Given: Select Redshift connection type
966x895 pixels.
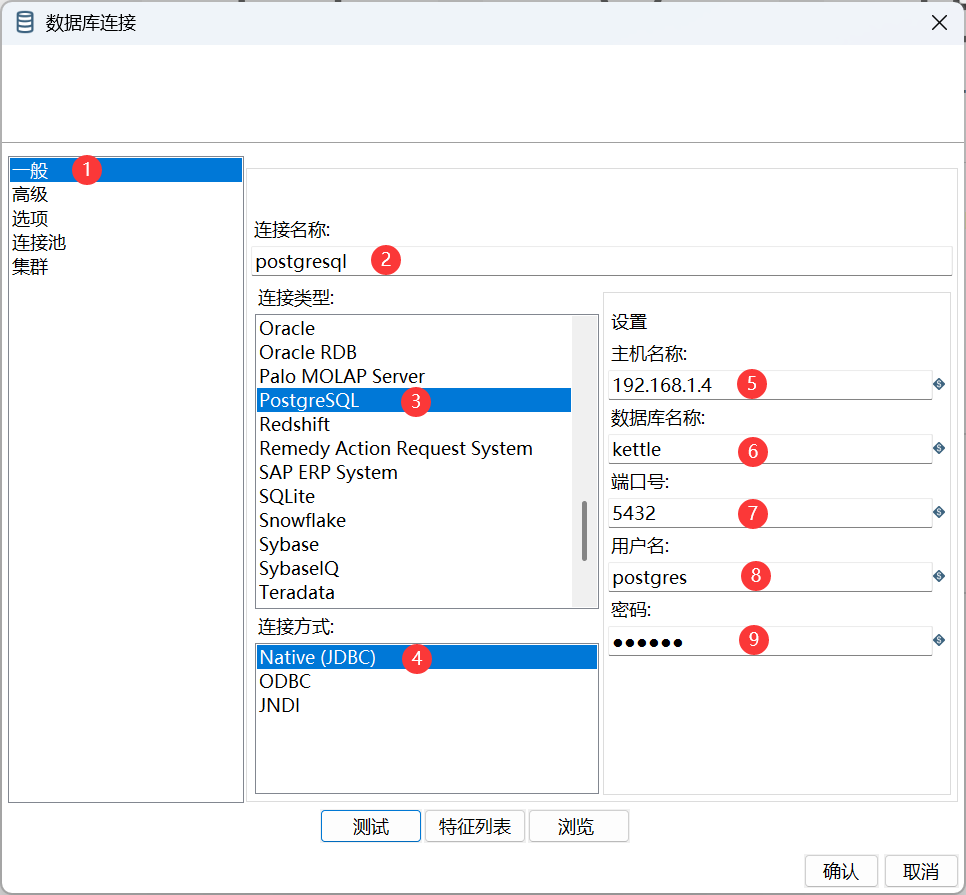Looking at the screenshot, I should click(414, 424).
